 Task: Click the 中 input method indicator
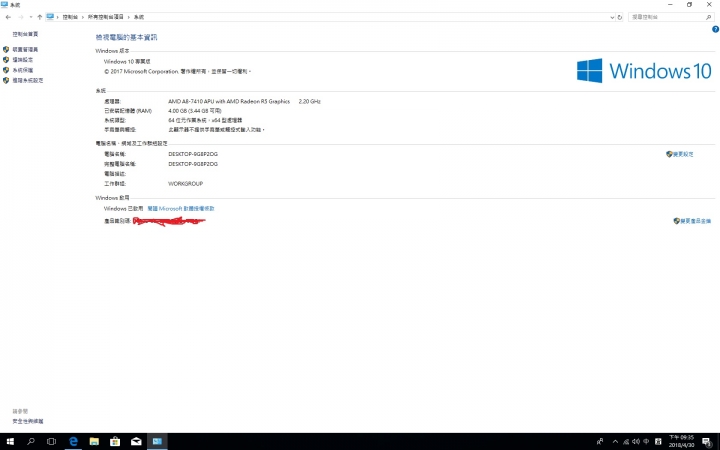pyautogui.click(x=646, y=441)
